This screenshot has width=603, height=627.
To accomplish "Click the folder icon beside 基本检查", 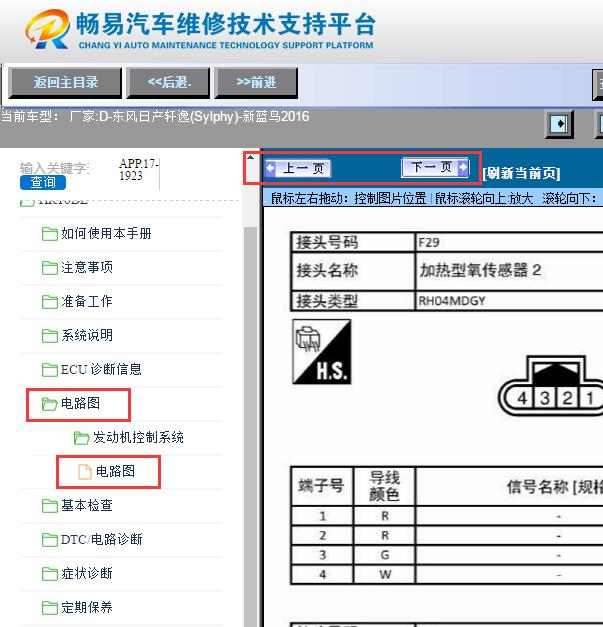I will point(50,506).
